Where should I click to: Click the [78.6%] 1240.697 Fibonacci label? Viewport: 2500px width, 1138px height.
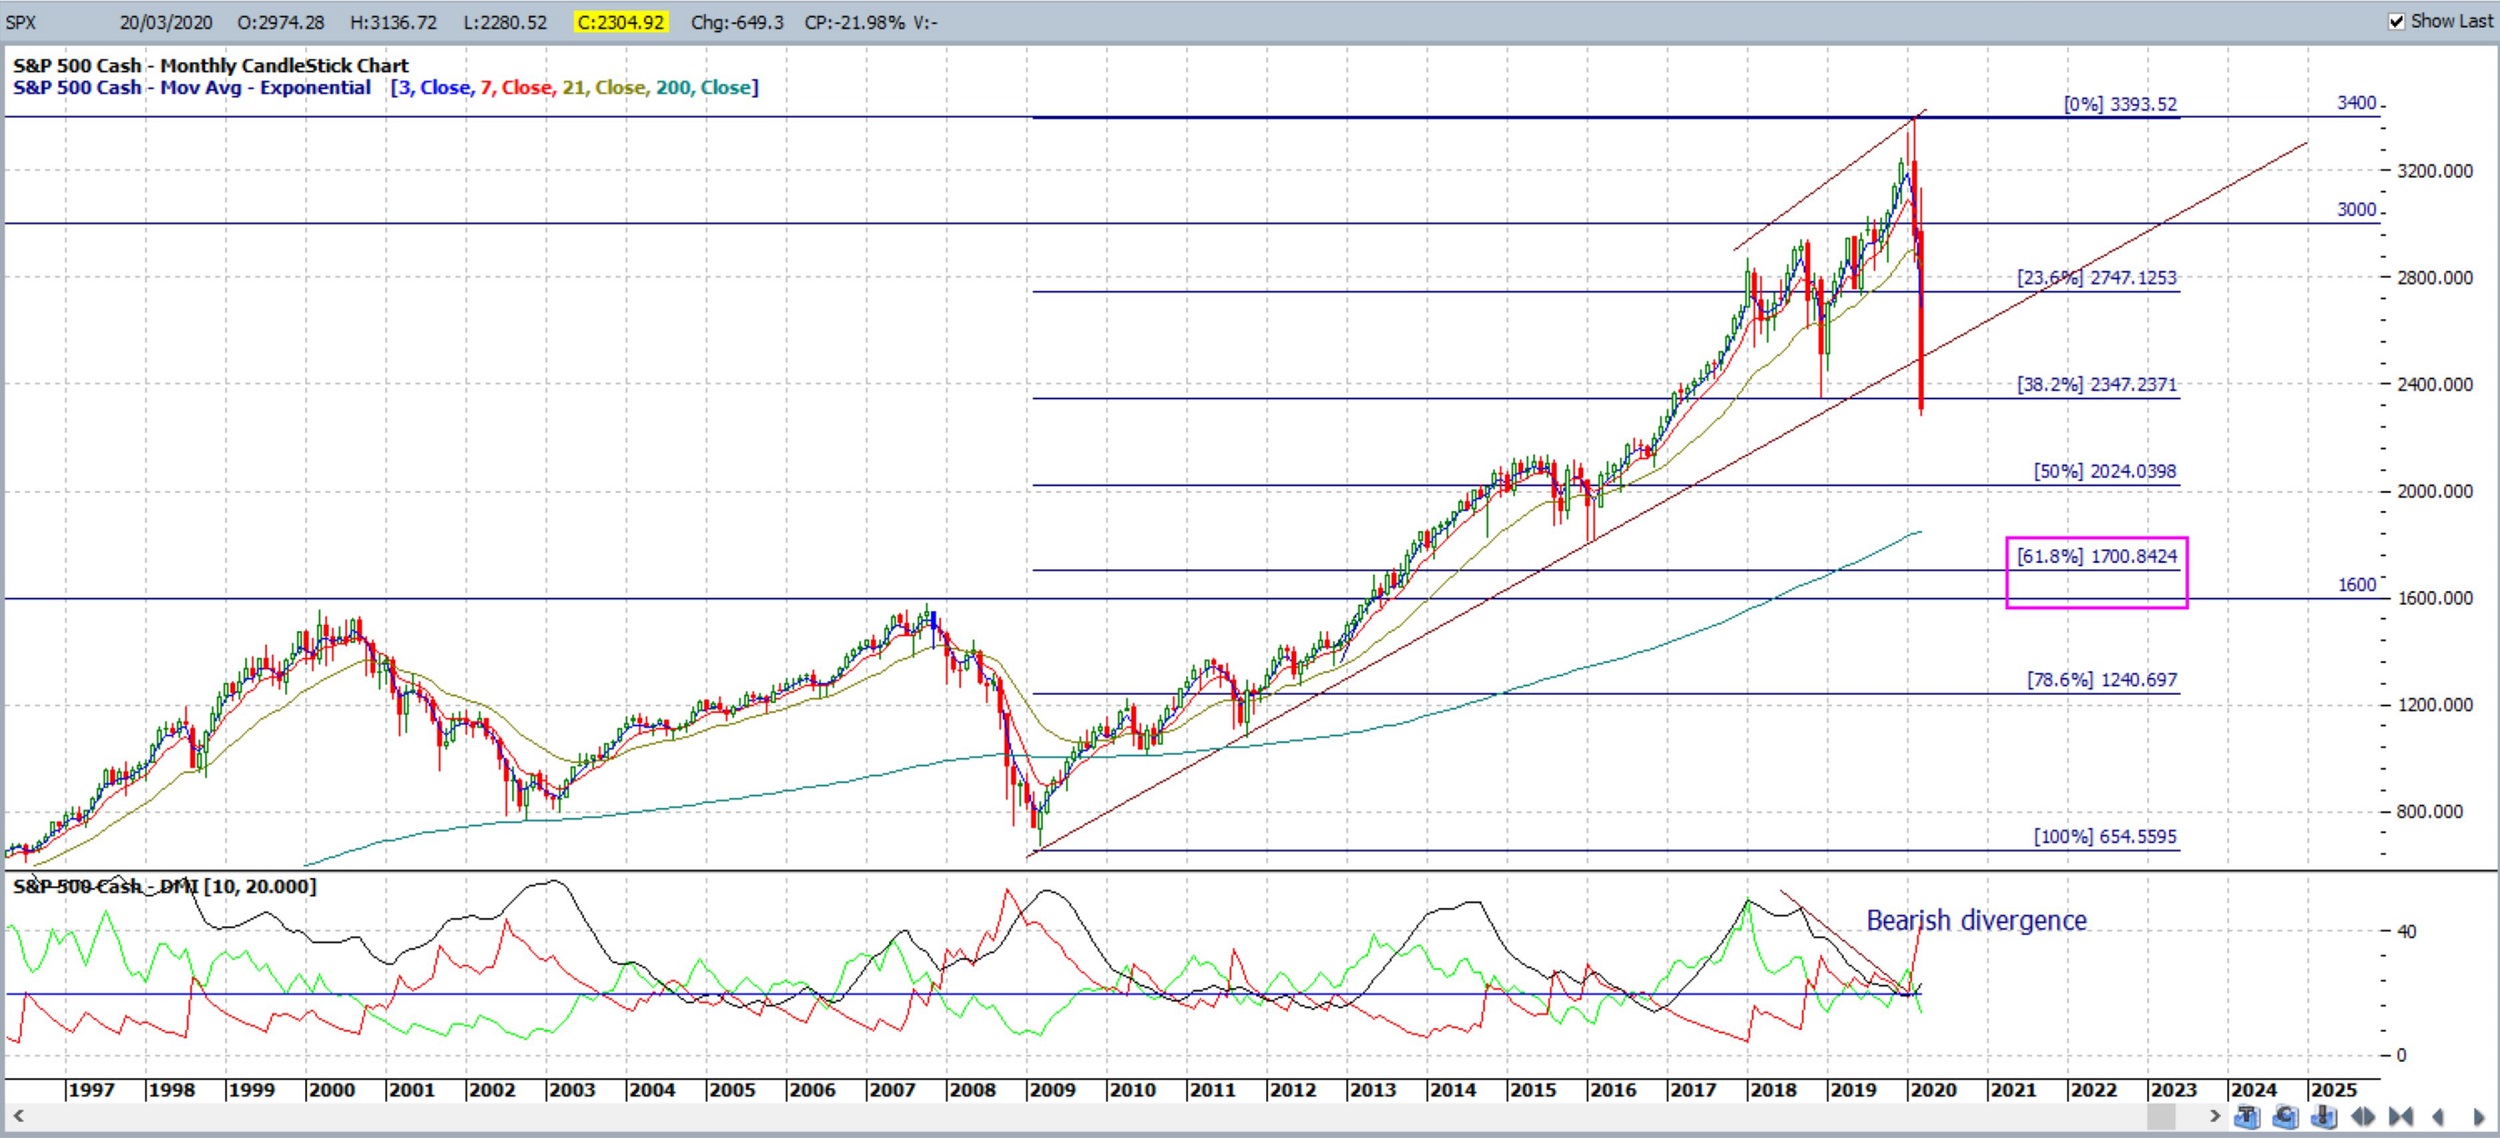tap(2102, 680)
